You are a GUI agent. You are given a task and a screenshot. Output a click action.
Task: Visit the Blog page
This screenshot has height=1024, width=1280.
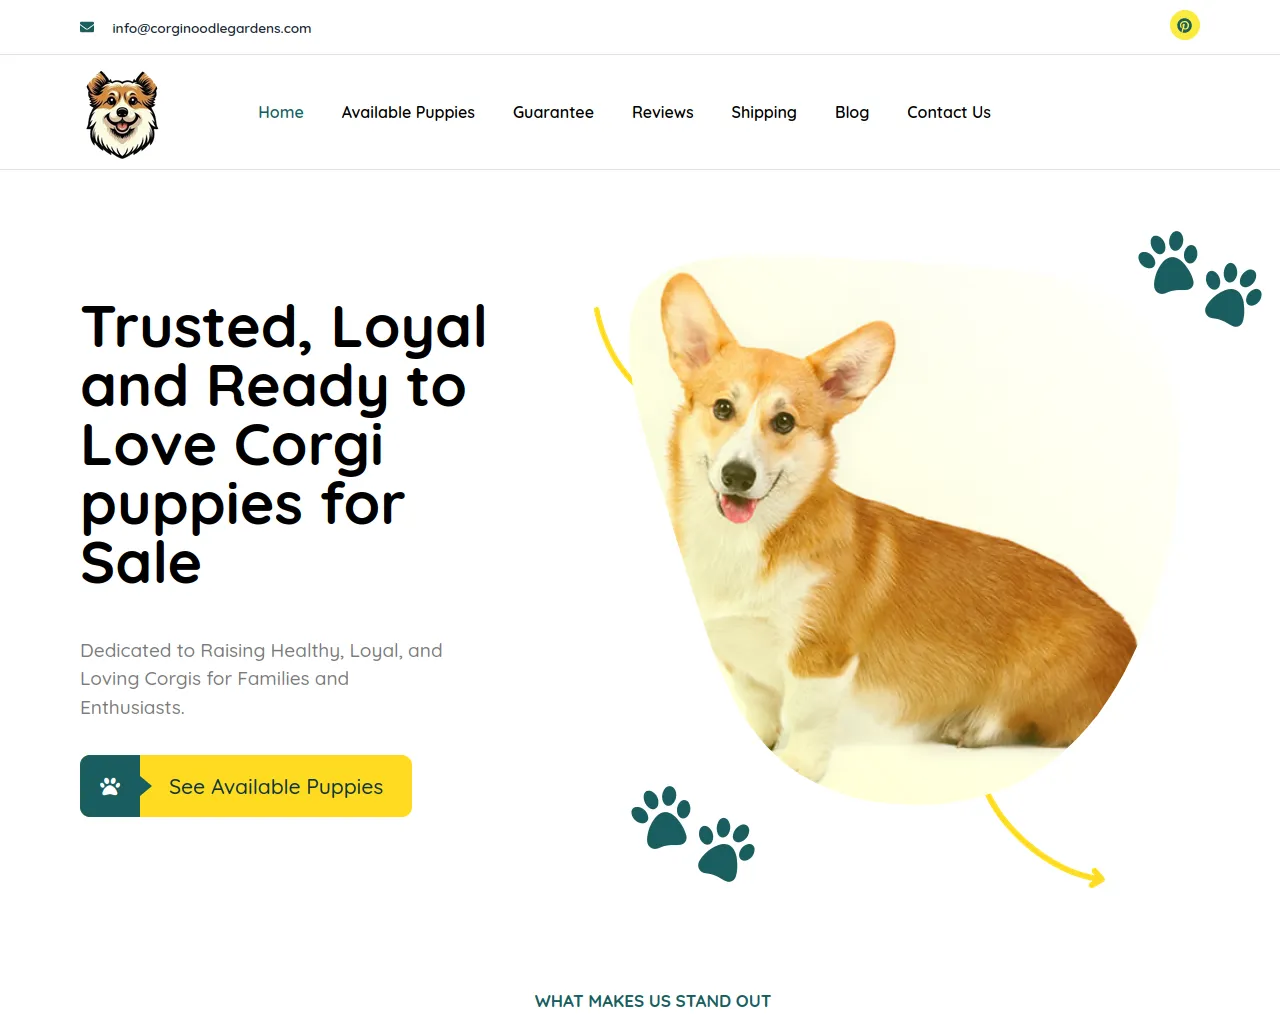(x=852, y=112)
